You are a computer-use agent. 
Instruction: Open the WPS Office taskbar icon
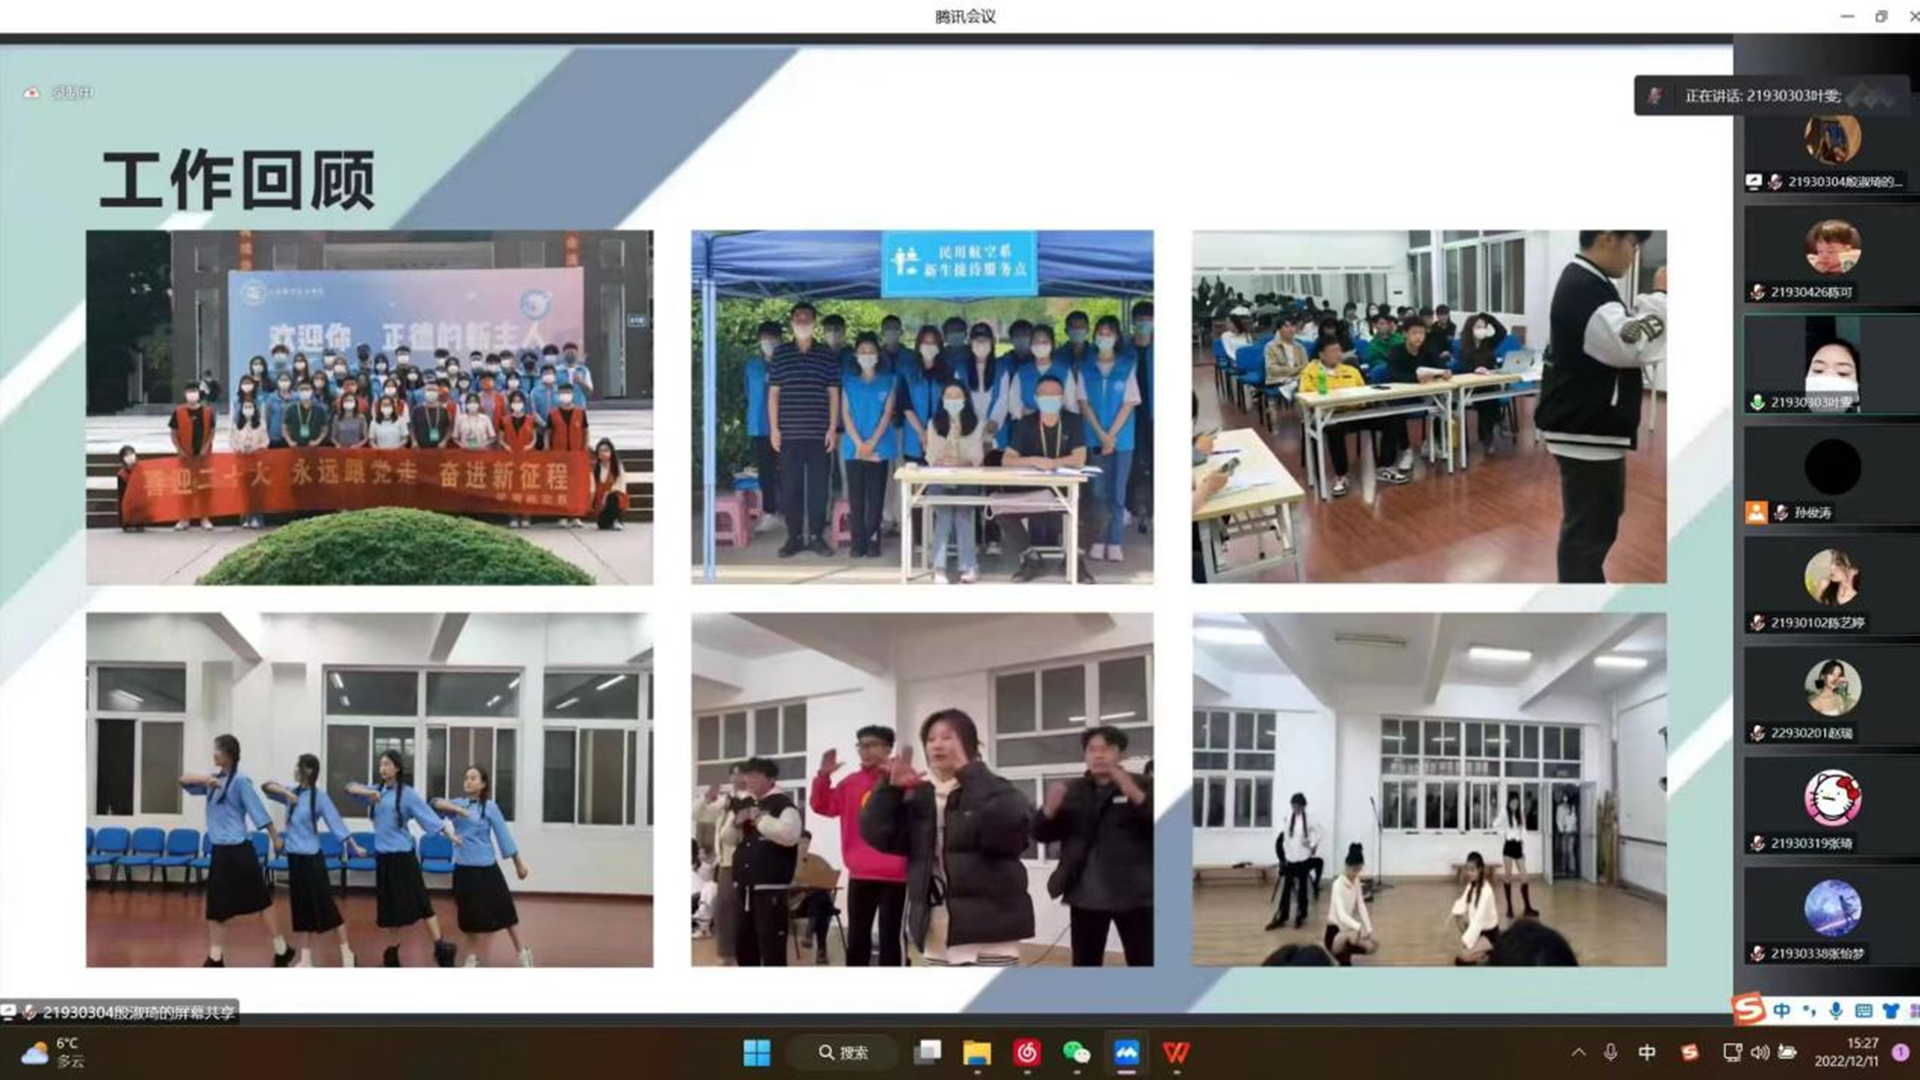coord(1176,1052)
